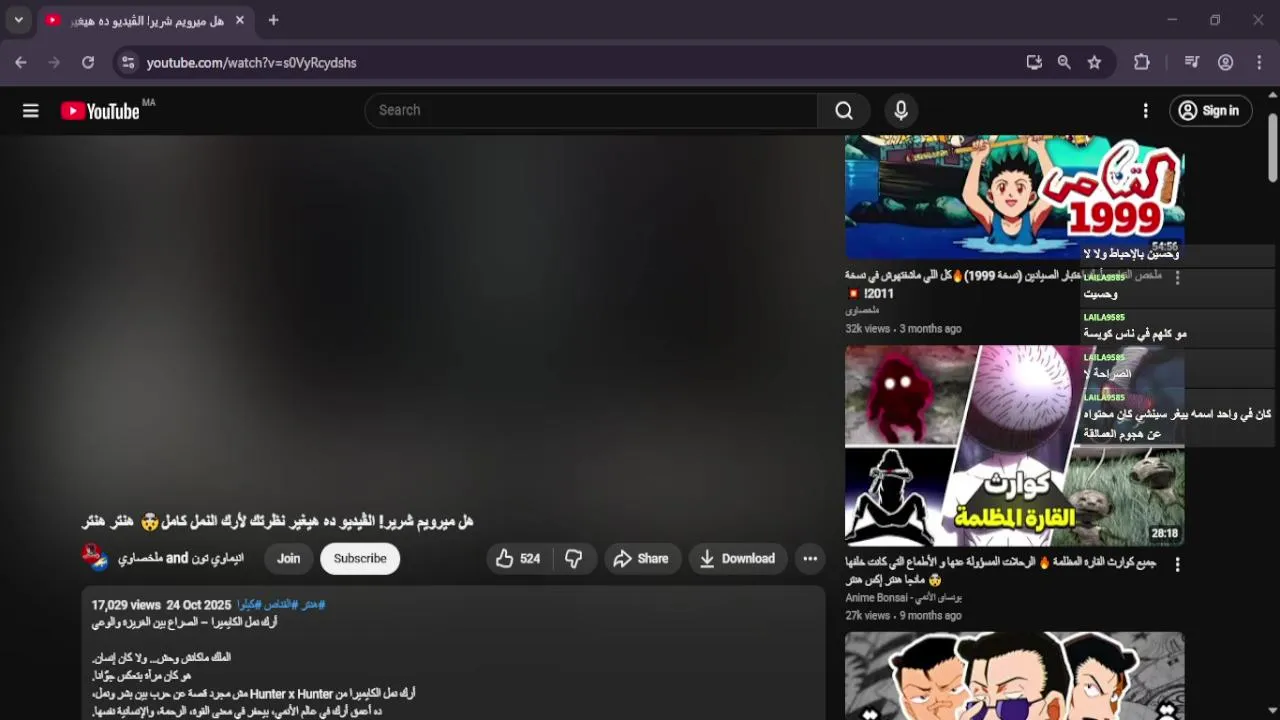Open Chrome three-dot menu
Viewport: 1280px width, 720px height.
[x=1260, y=62]
